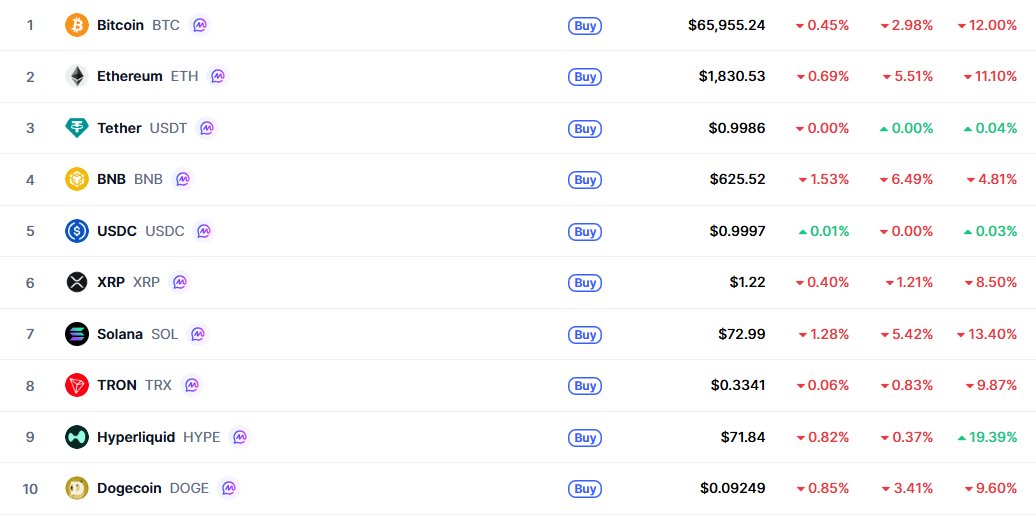Open the purple chat icon beside DOGE
Viewport: 1036px width, 516px height.
(229, 488)
